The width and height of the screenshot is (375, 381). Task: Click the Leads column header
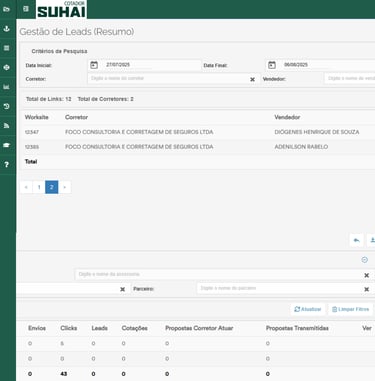100,328
